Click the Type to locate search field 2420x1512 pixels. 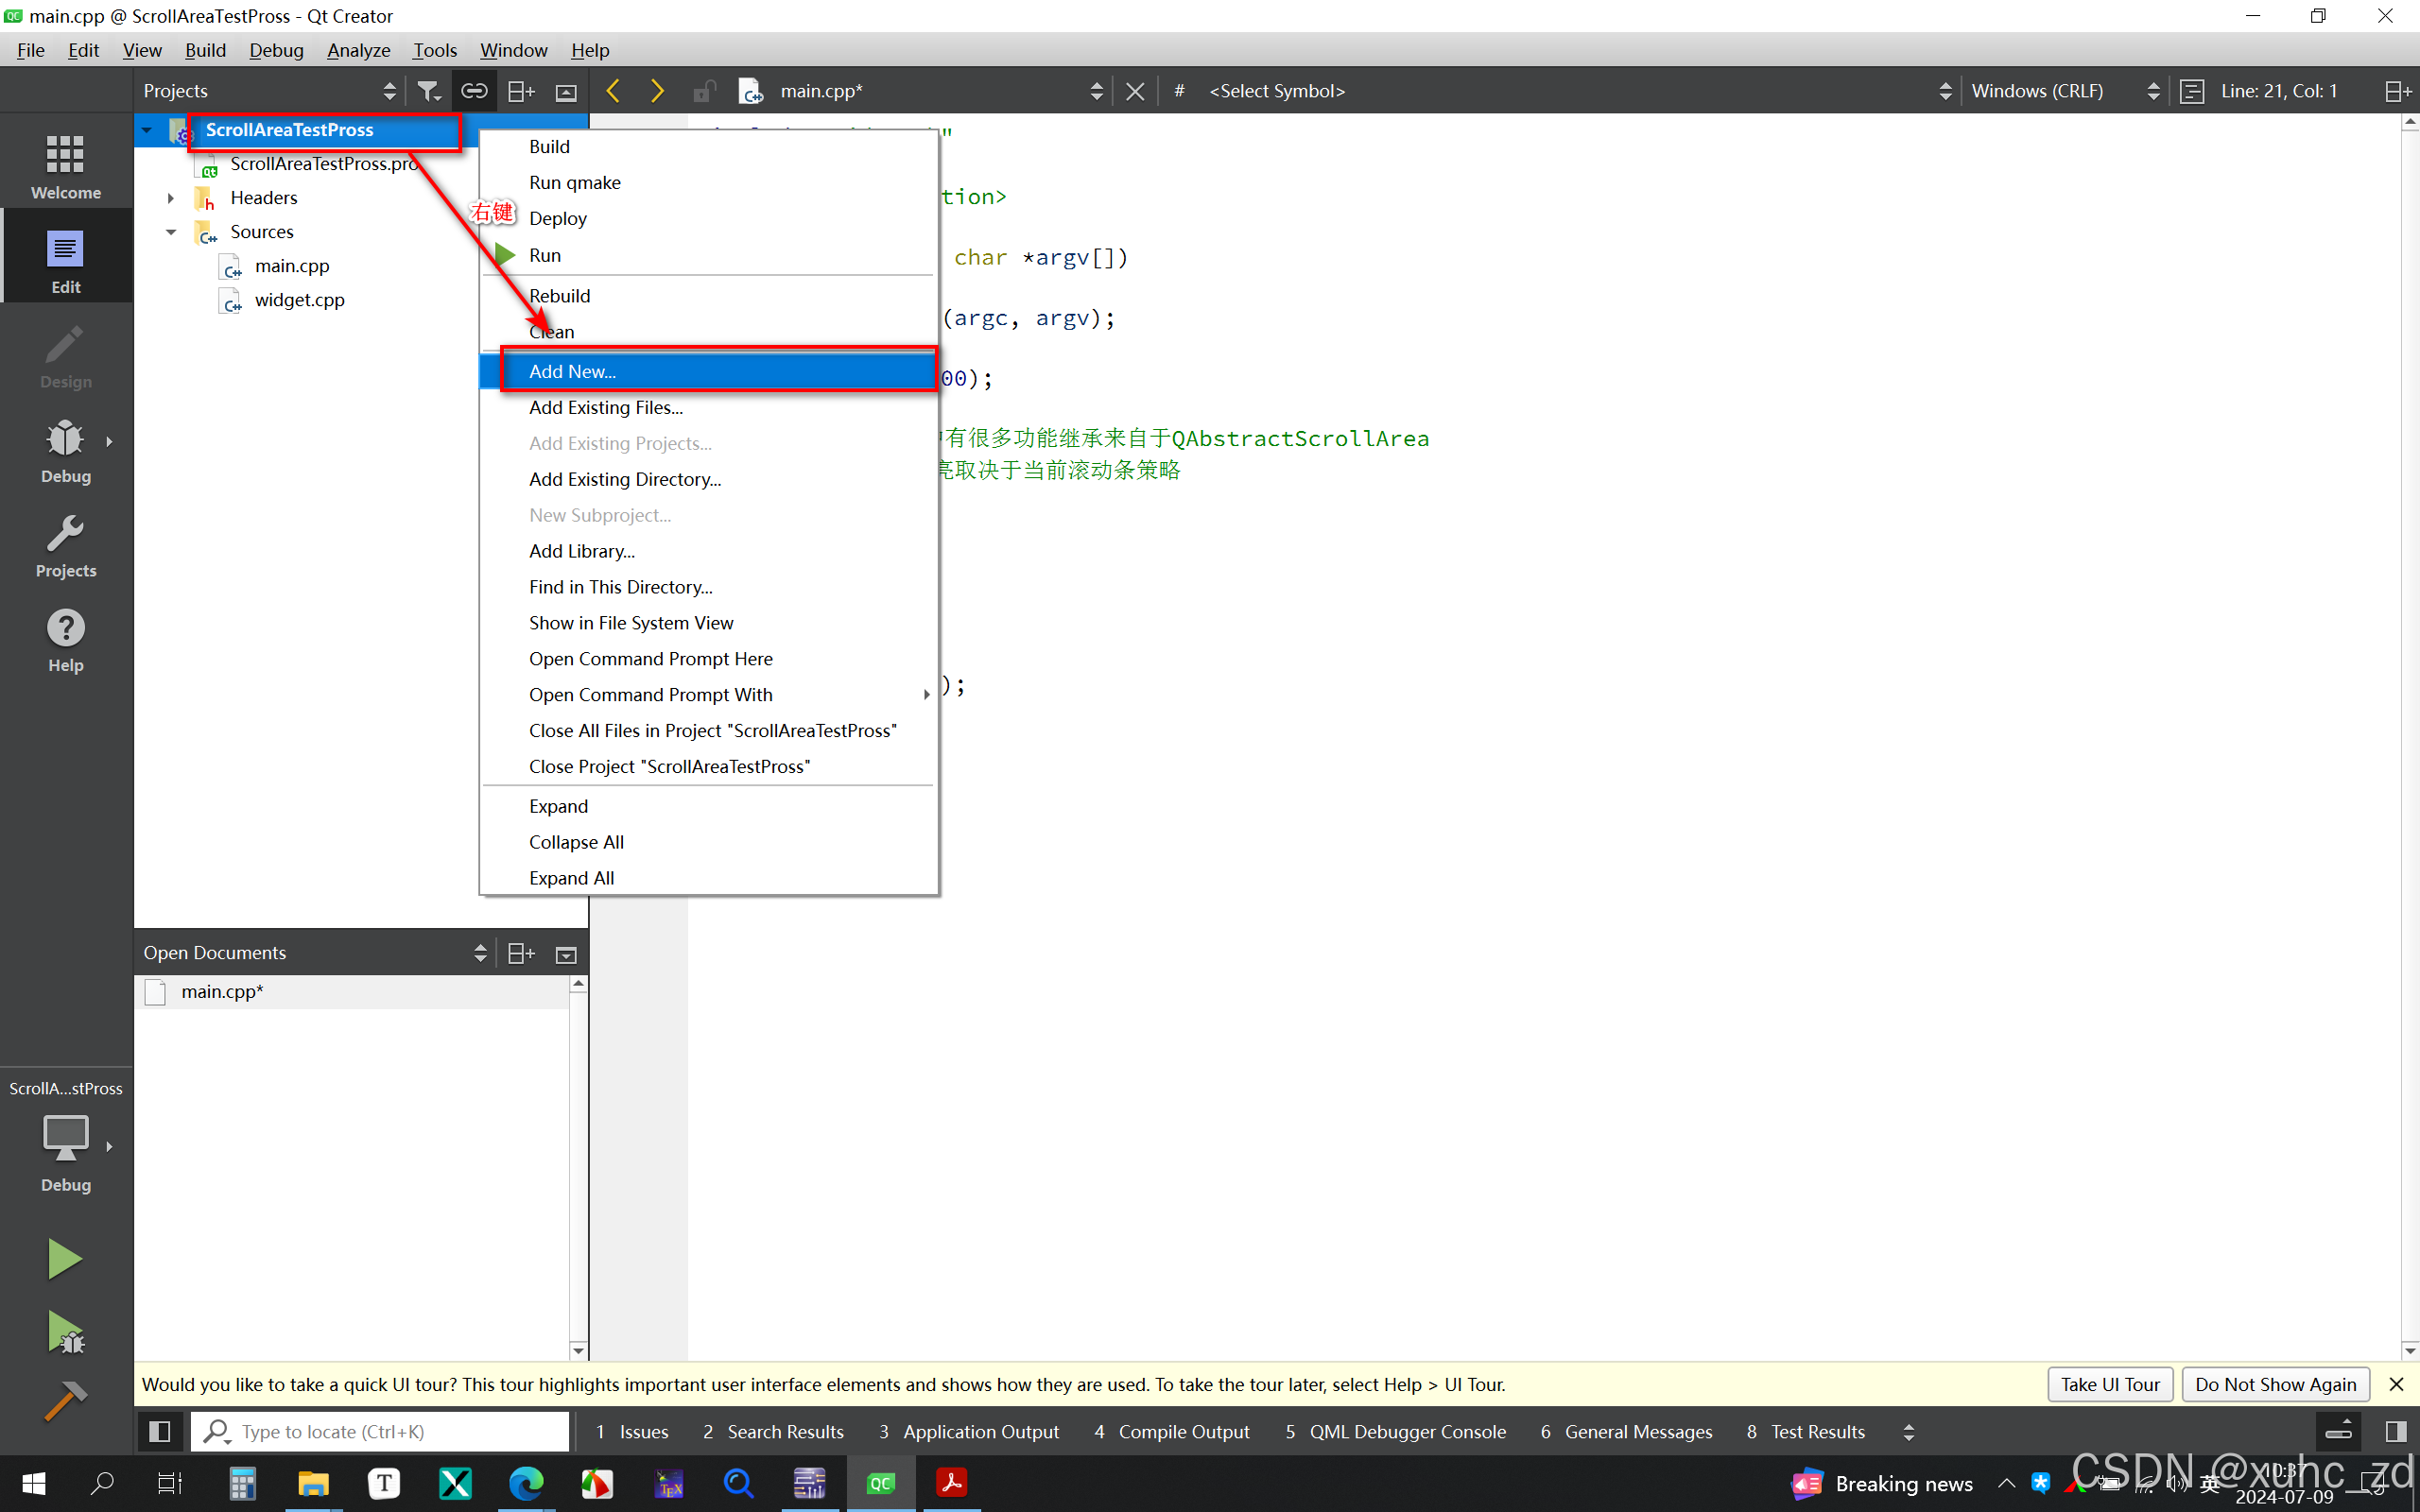[x=380, y=1432]
